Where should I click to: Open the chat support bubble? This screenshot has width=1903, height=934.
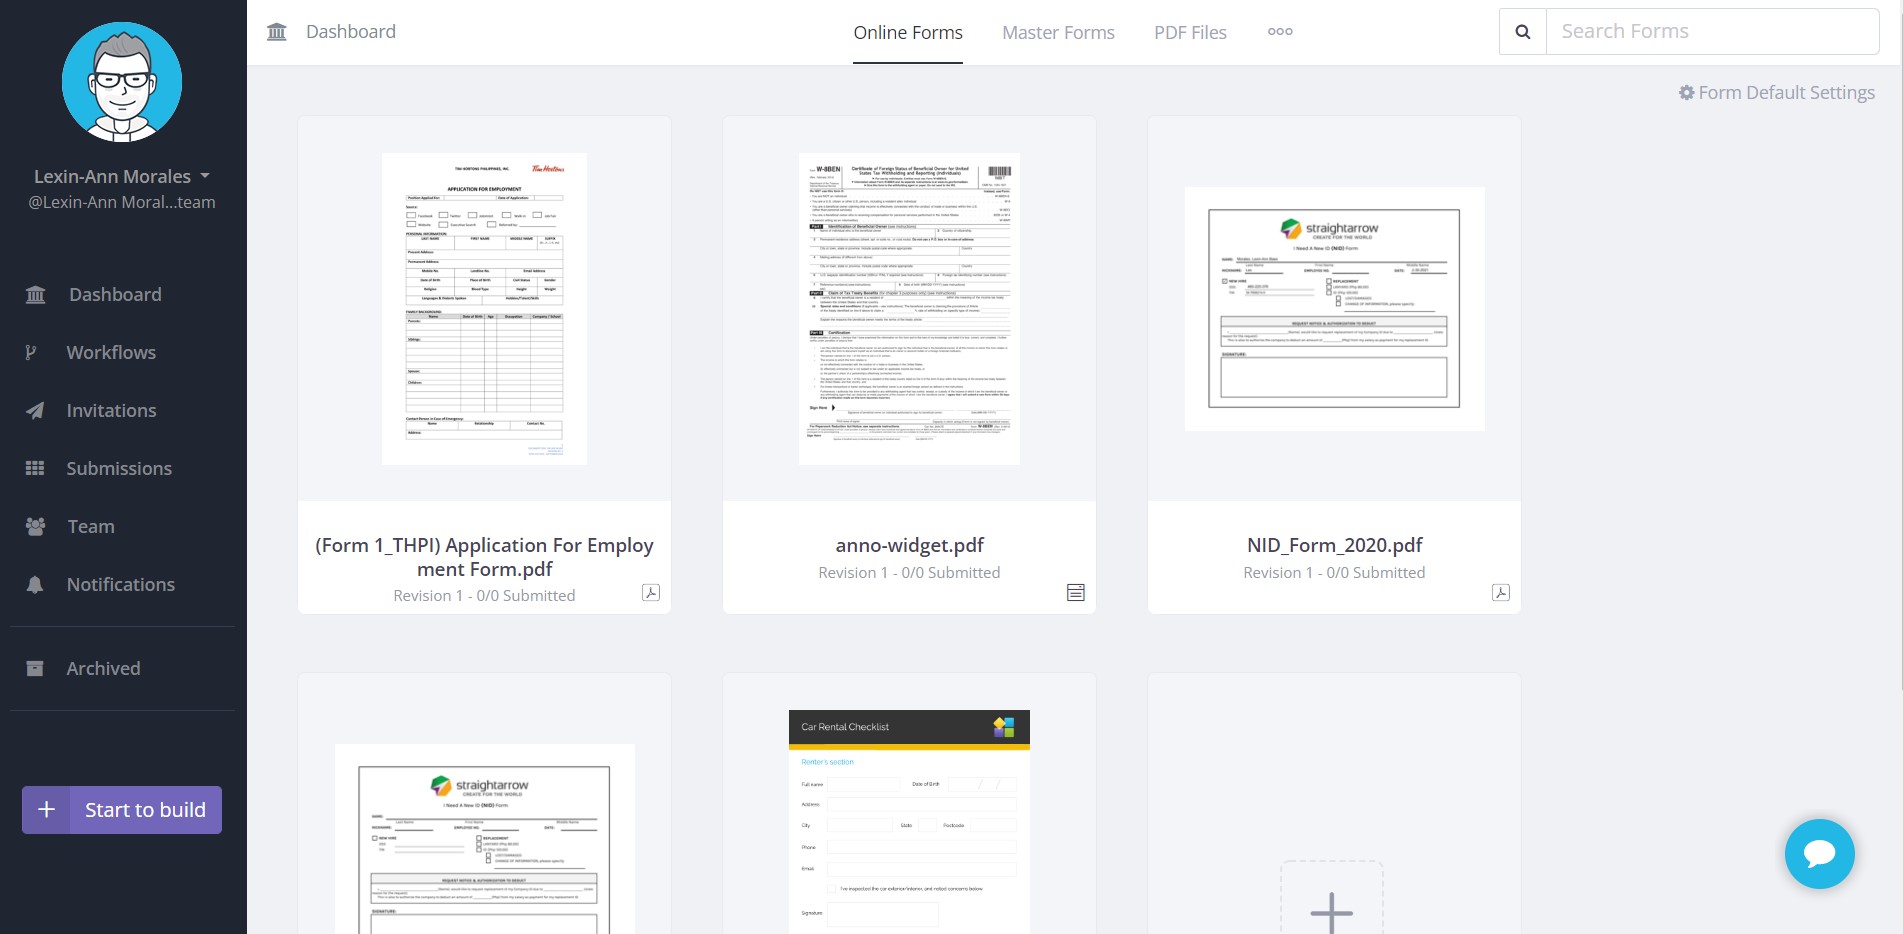[x=1819, y=853]
